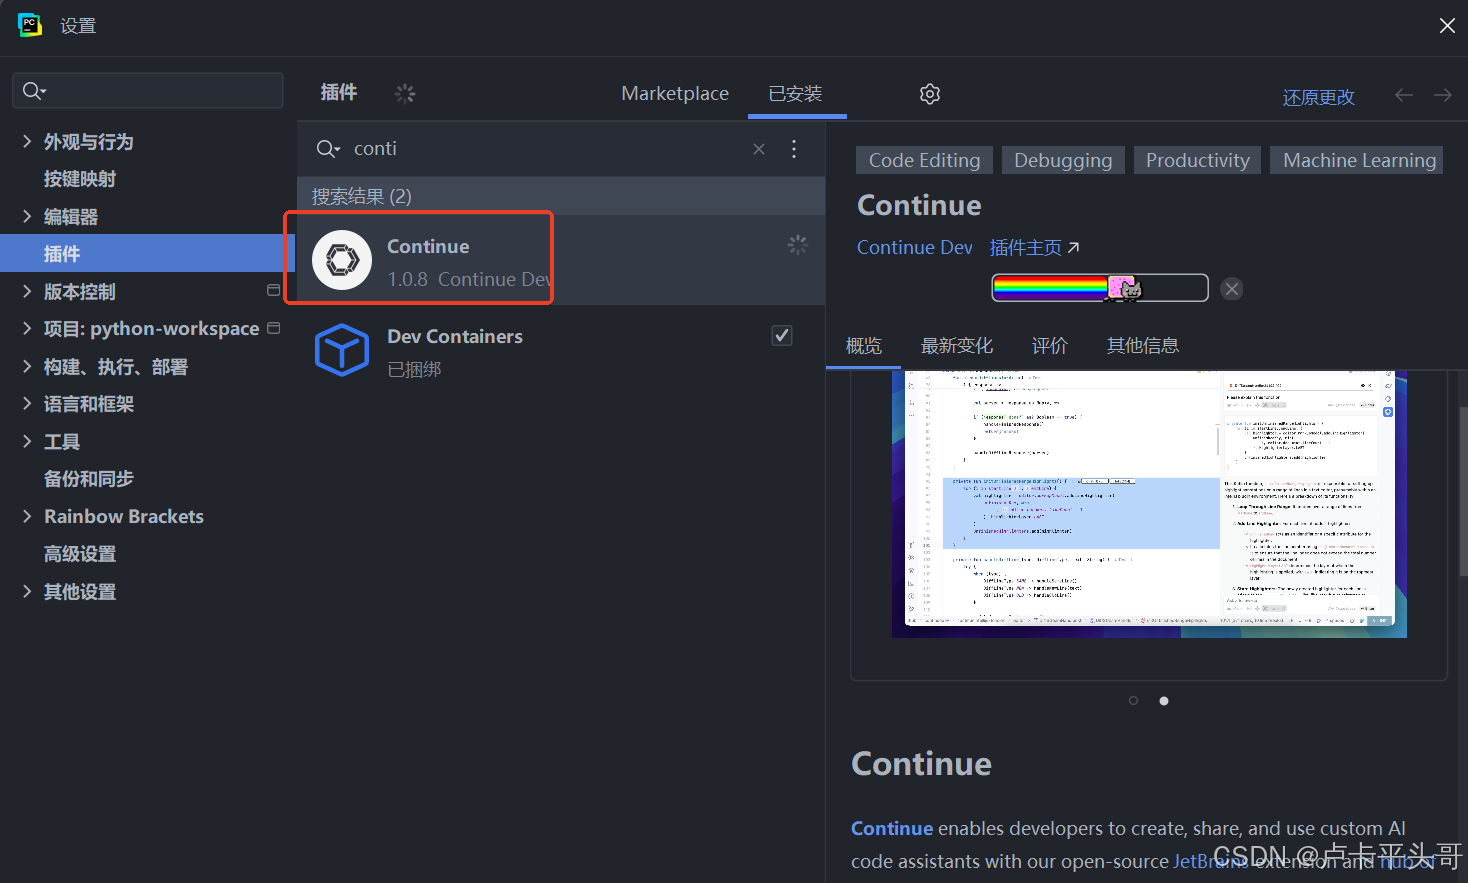Open the 其他信息 tab
The width and height of the screenshot is (1468, 883).
click(1143, 346)
